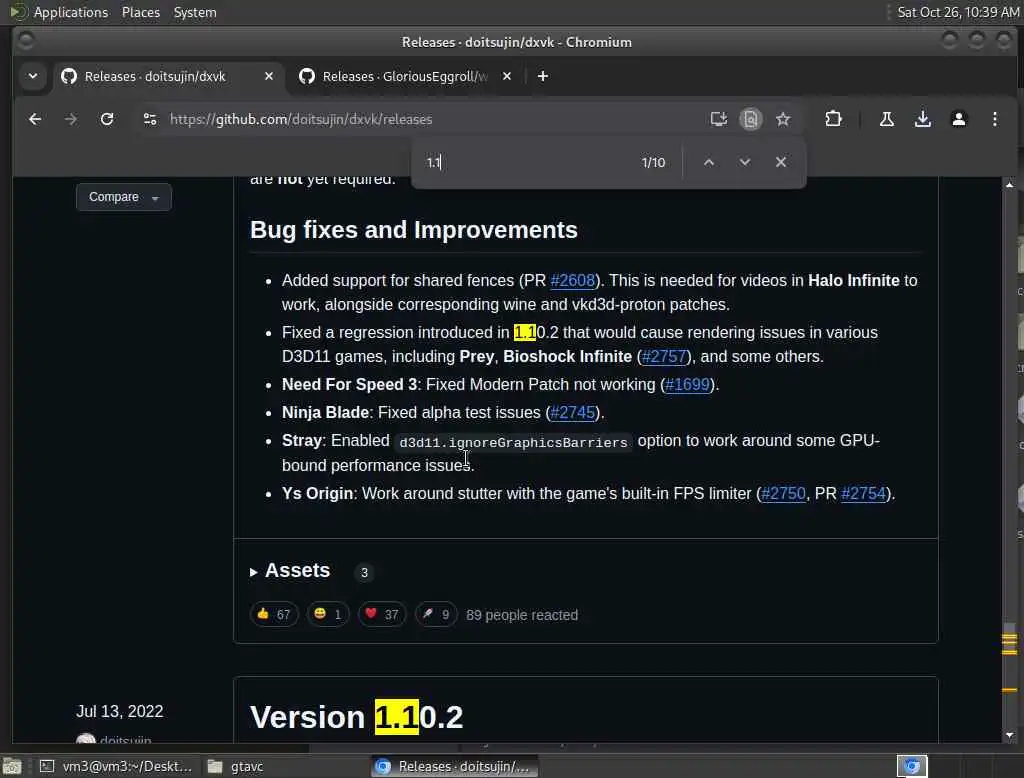The height and width of the screenshot is (778, 1024).
Task: Switch to the vm3 terminal taskbar item
Action: pos(116,766)
